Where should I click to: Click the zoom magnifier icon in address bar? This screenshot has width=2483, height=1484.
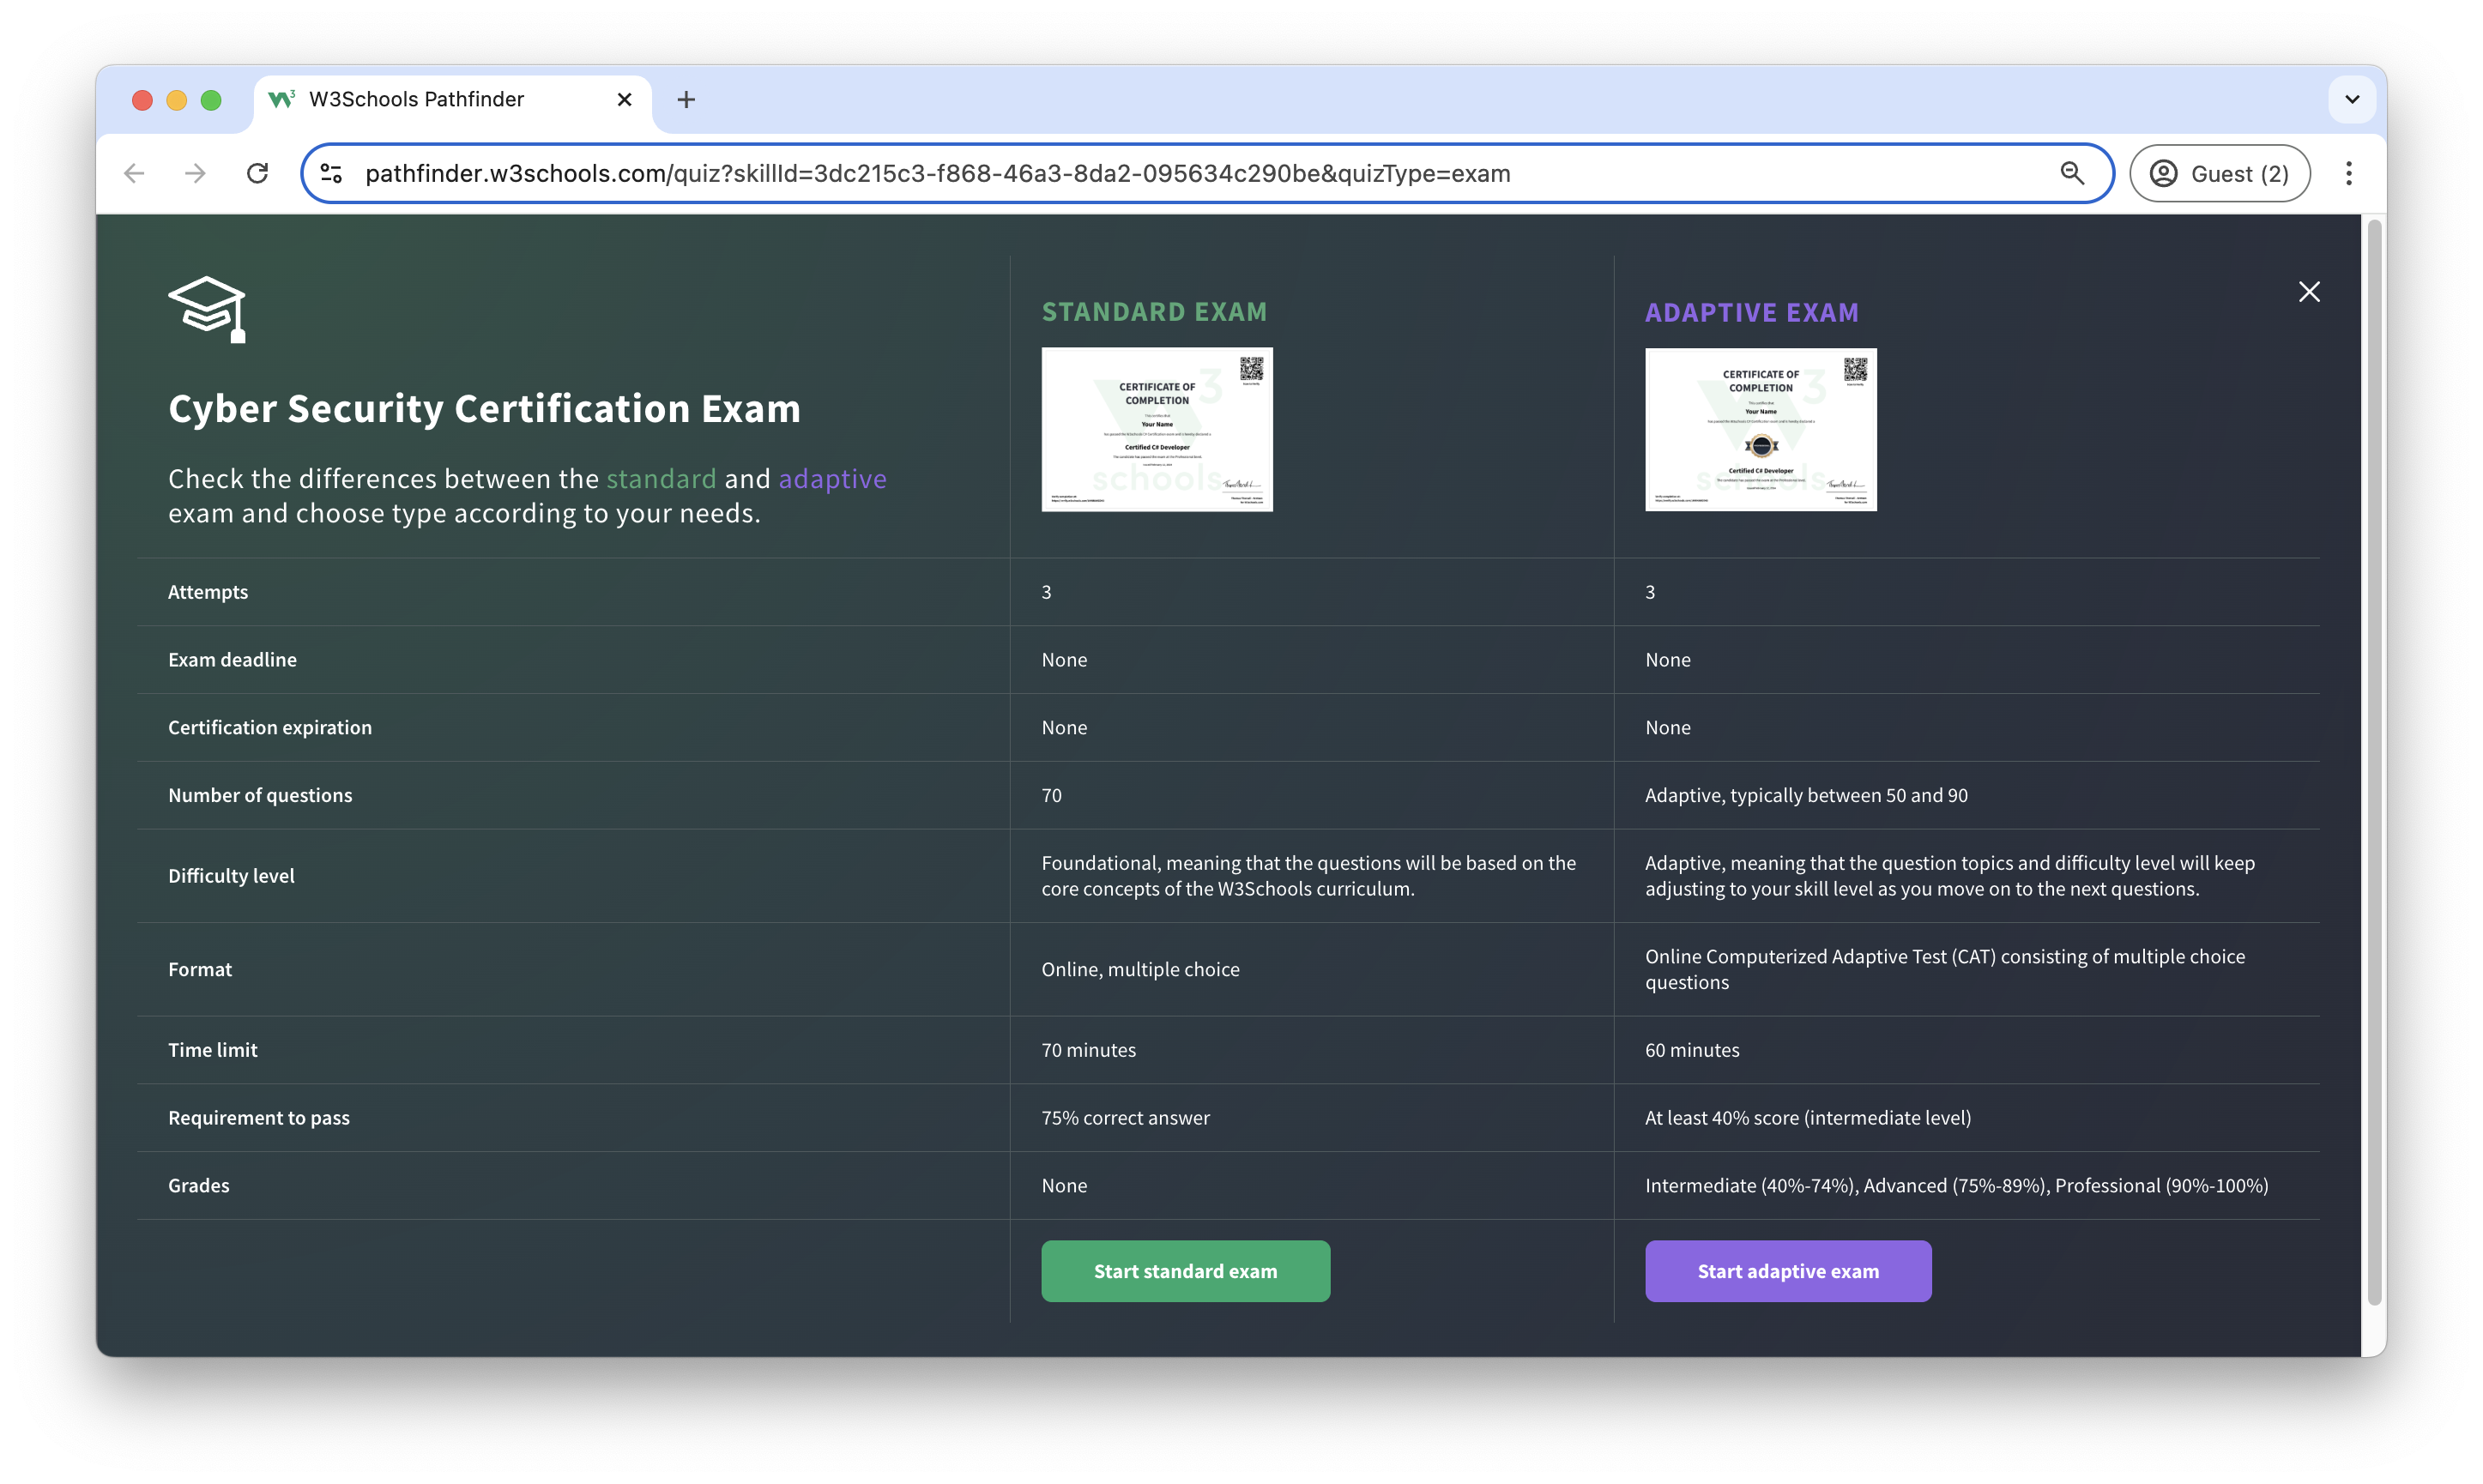(2072, 174)
